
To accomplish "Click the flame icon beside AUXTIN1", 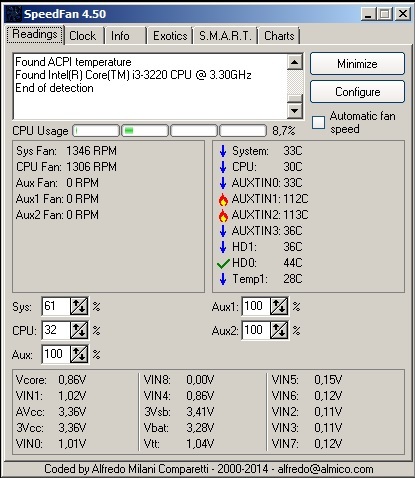I will tap(223, 199).
